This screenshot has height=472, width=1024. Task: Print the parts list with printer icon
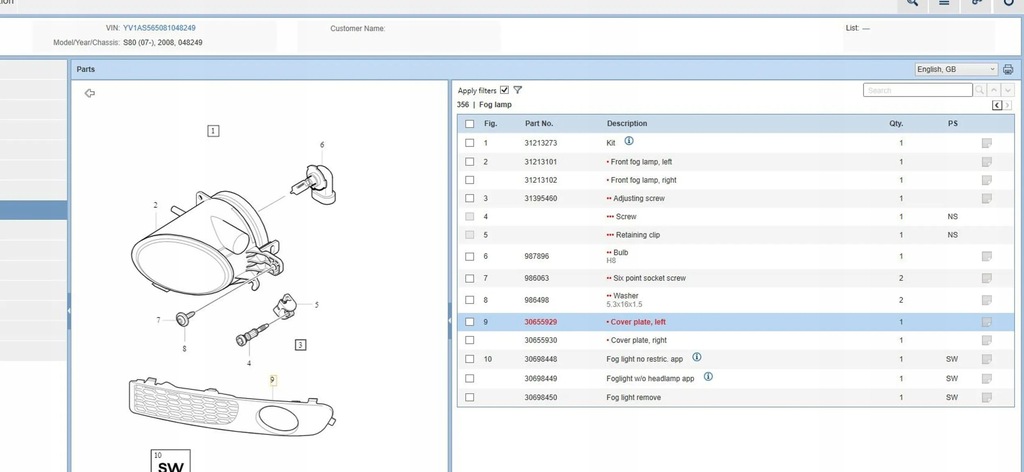click(1008, 69)
